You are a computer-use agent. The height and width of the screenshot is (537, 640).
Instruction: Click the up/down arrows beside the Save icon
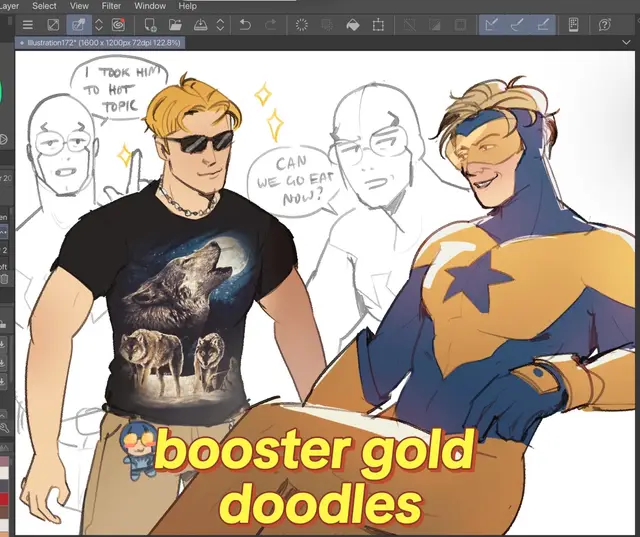pyautogui.click(x=220, y=25)
